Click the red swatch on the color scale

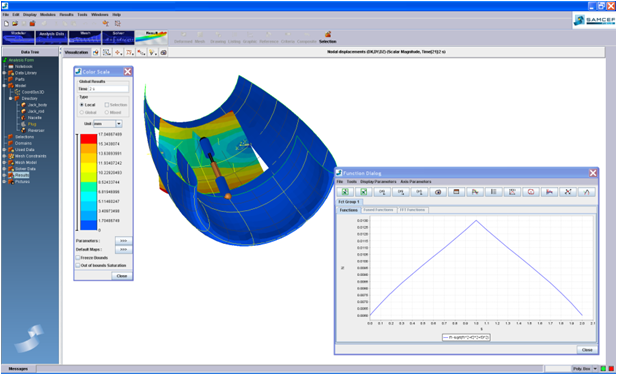(x=89, y=139)
